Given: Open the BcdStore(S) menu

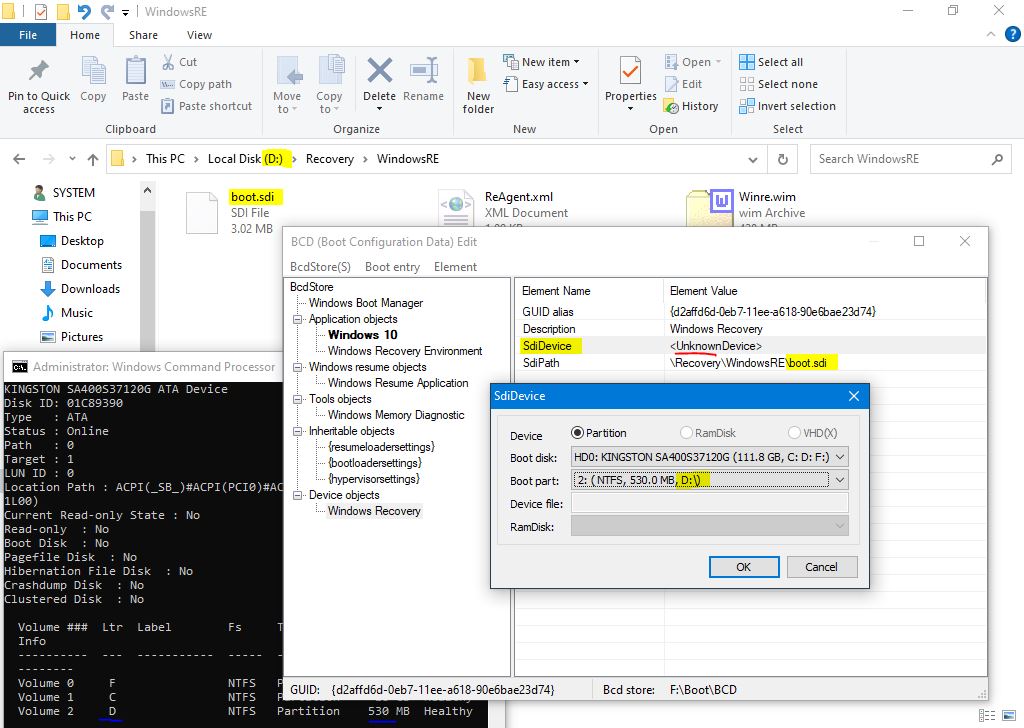Looking at the screenshot, I should [320, 267].
